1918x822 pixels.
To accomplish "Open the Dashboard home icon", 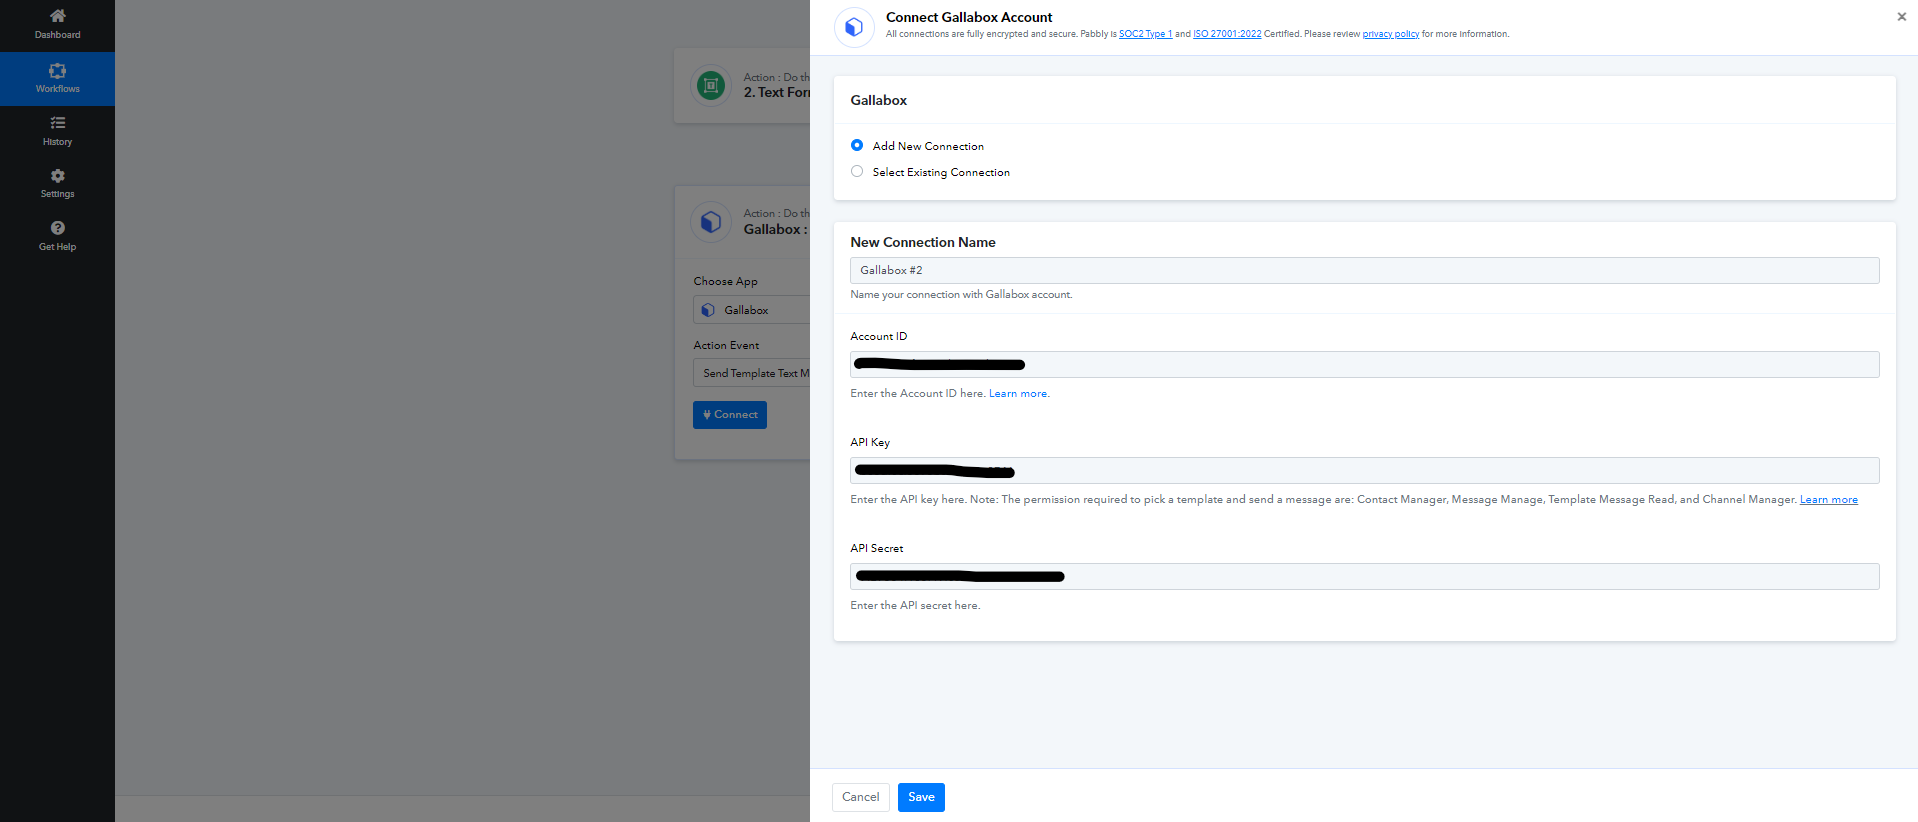I will click(x=57, y=16).
